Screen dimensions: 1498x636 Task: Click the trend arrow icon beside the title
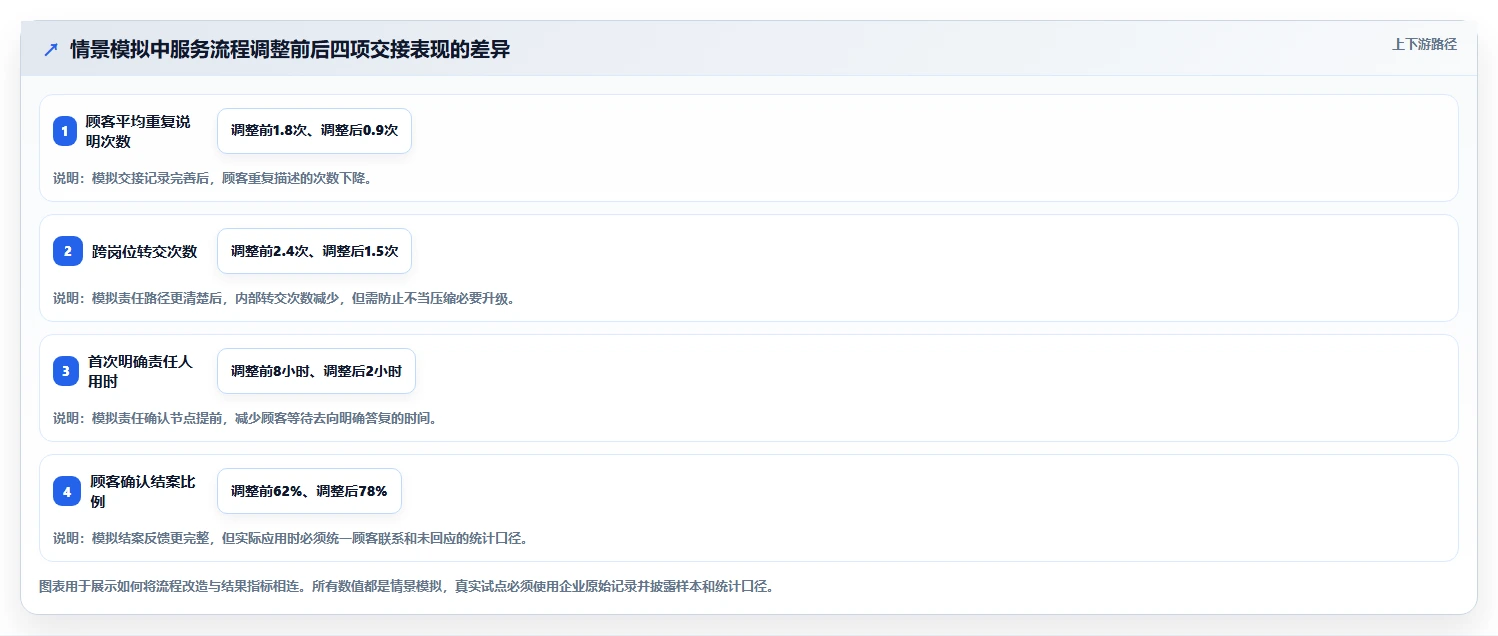(51, 50)
